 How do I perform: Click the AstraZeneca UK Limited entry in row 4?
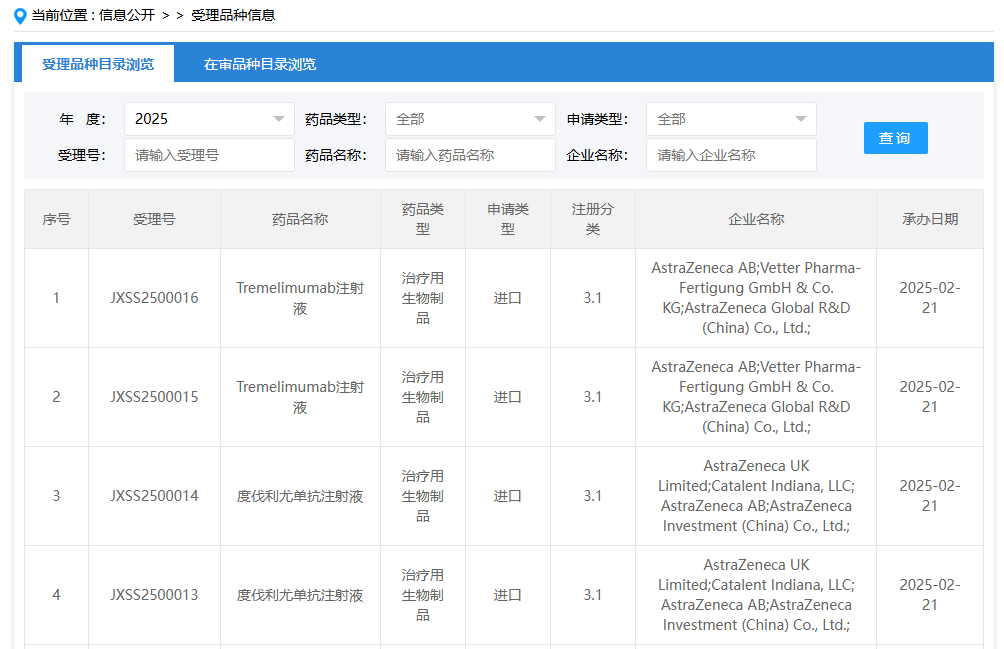[756, 594]
